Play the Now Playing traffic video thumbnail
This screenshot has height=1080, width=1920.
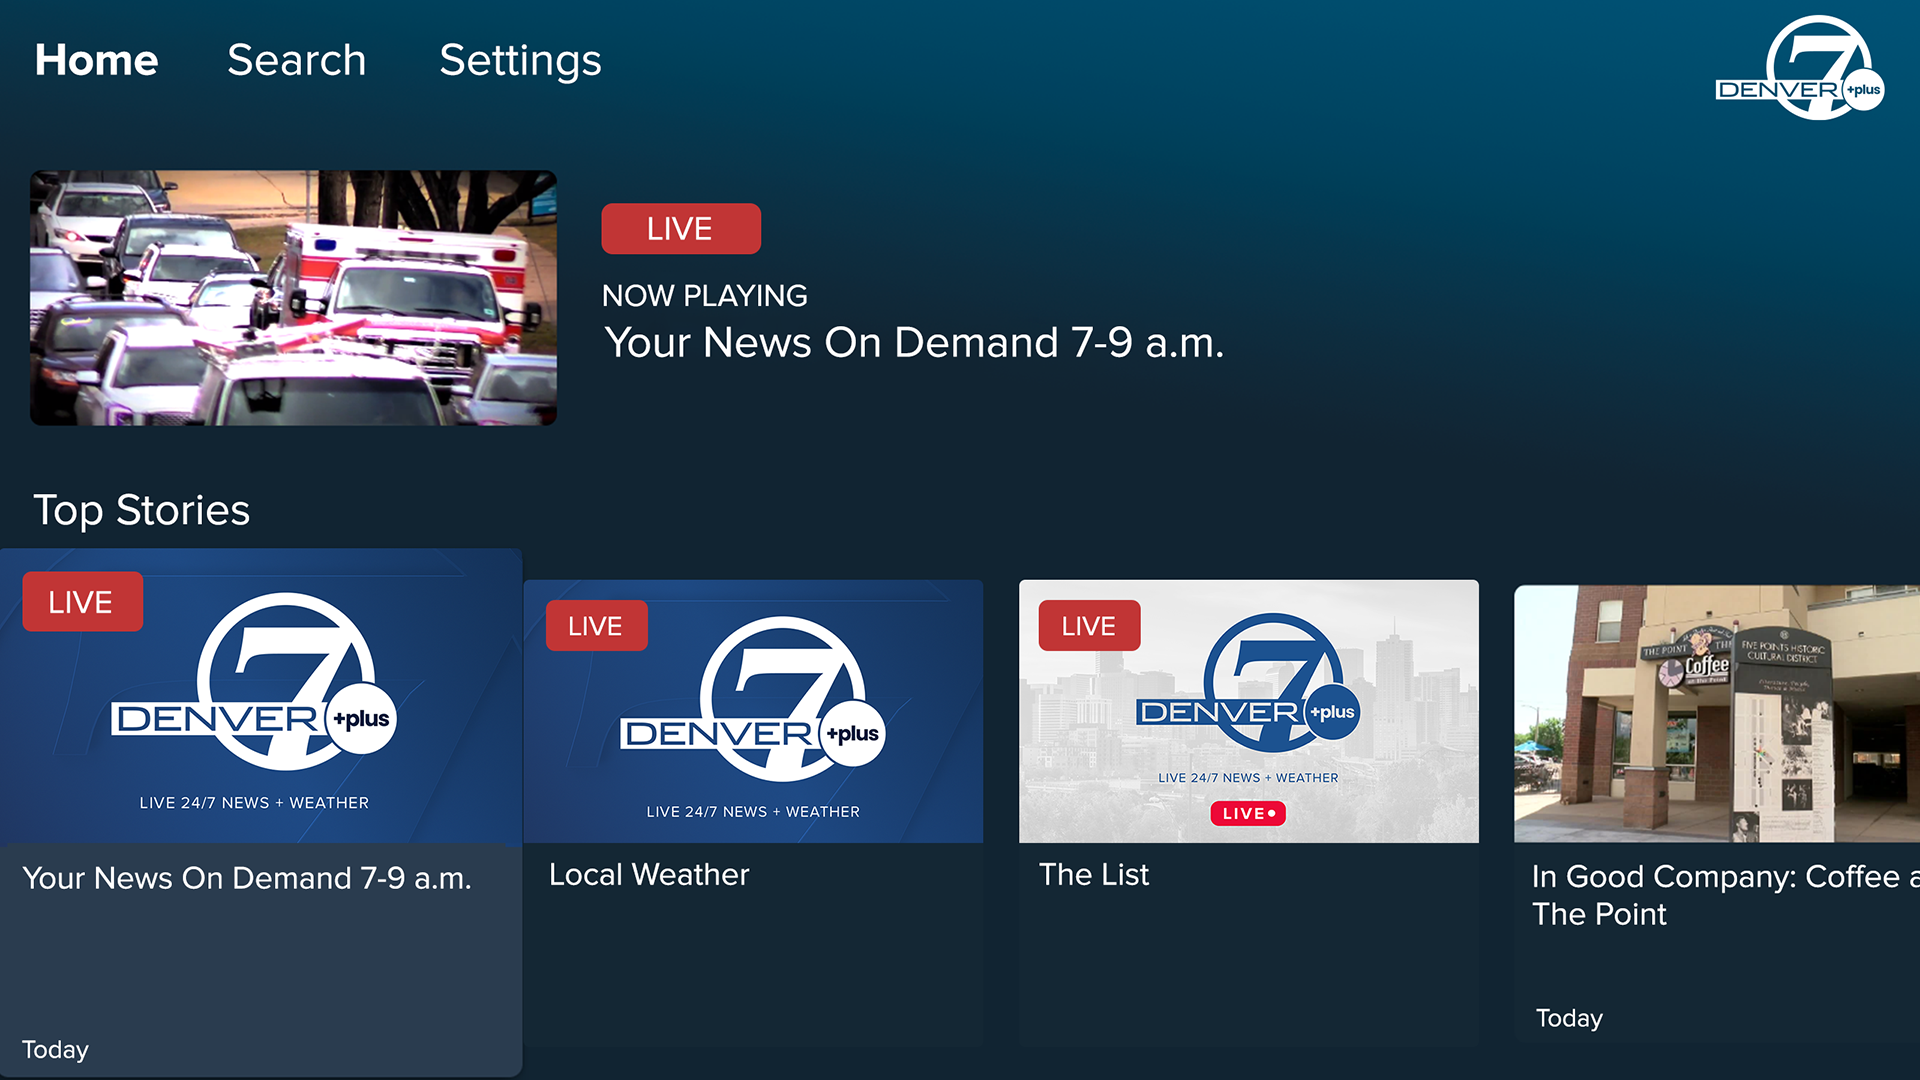click(292, 297)
